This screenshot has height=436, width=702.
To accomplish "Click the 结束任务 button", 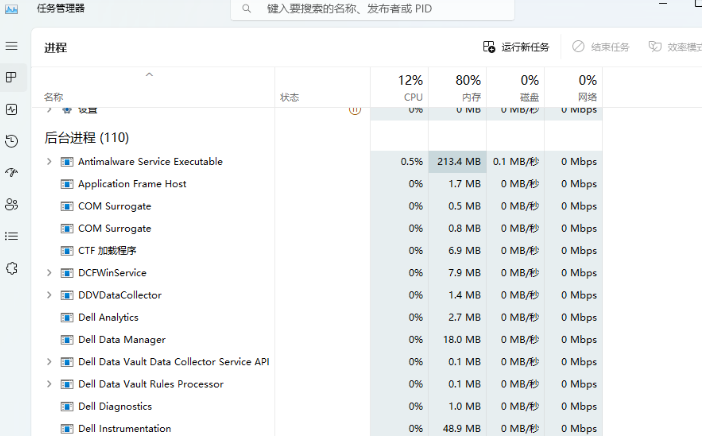I will coord(601,47).
